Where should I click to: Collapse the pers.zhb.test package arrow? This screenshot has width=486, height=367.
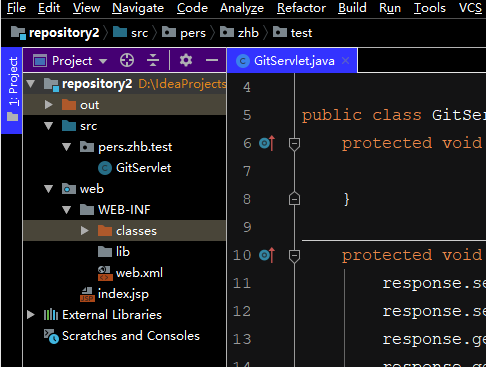(x=67, y=147)
